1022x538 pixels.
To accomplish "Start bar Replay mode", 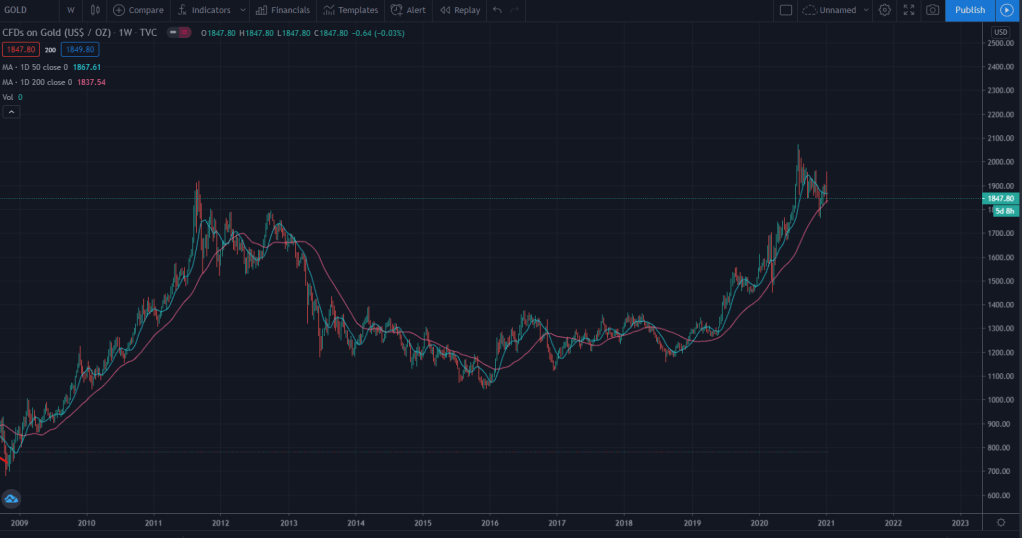I will (x=460, y=10).
